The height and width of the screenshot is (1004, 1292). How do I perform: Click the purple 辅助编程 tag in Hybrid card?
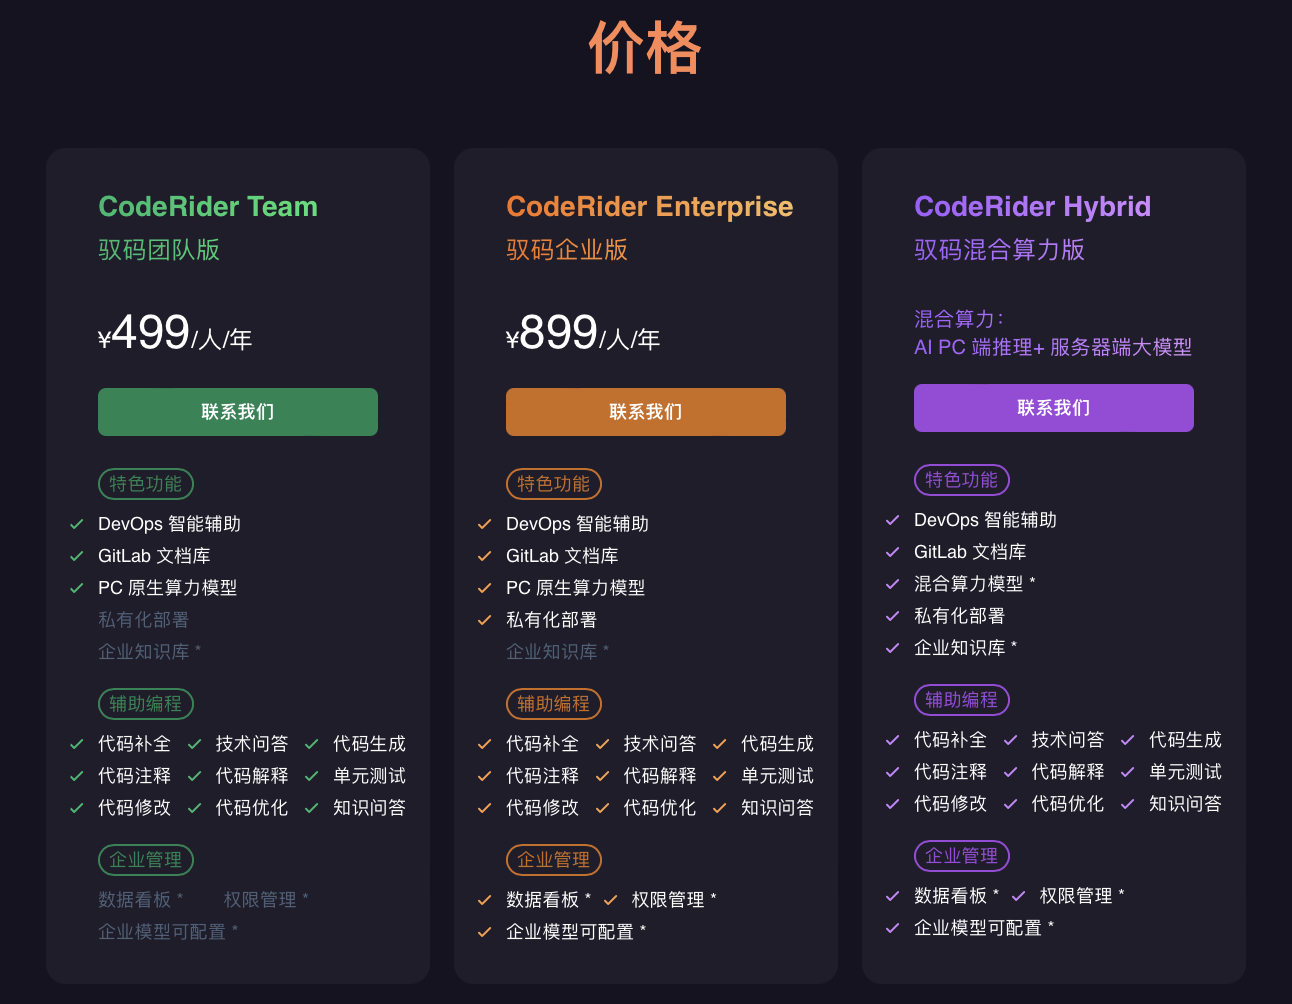[962, 700]
